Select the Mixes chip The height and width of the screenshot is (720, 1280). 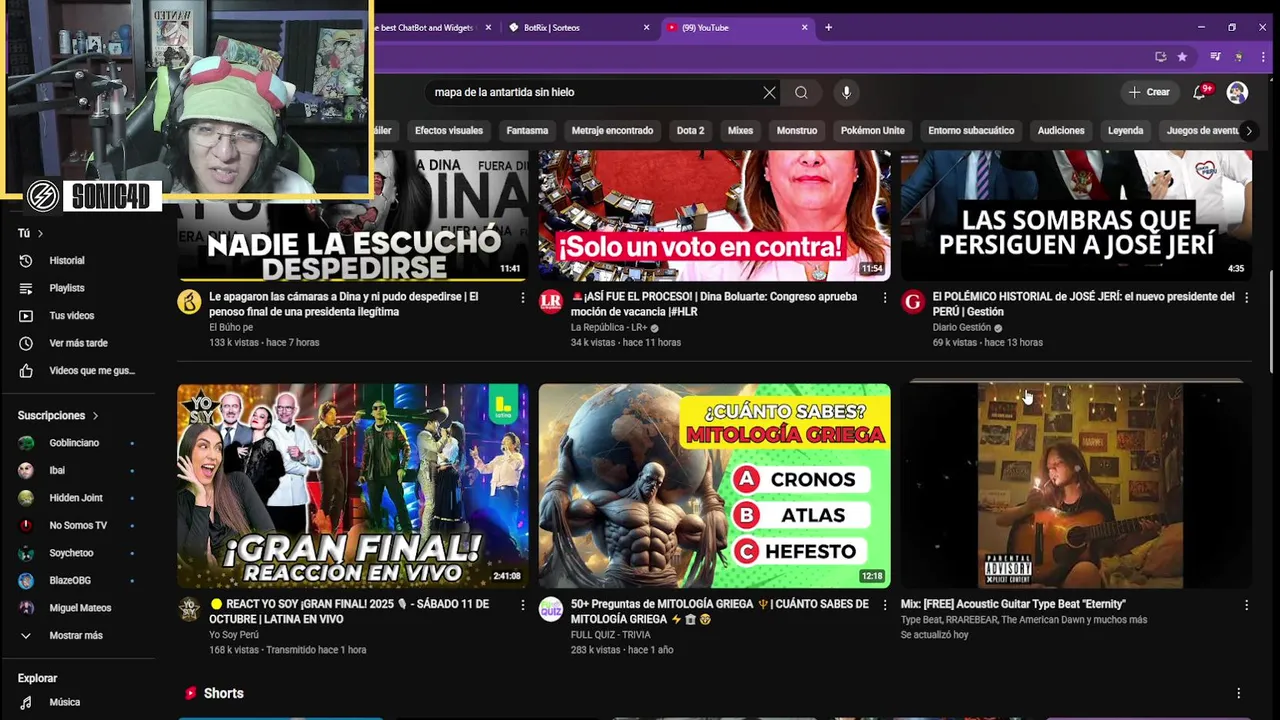click(740, 131)
